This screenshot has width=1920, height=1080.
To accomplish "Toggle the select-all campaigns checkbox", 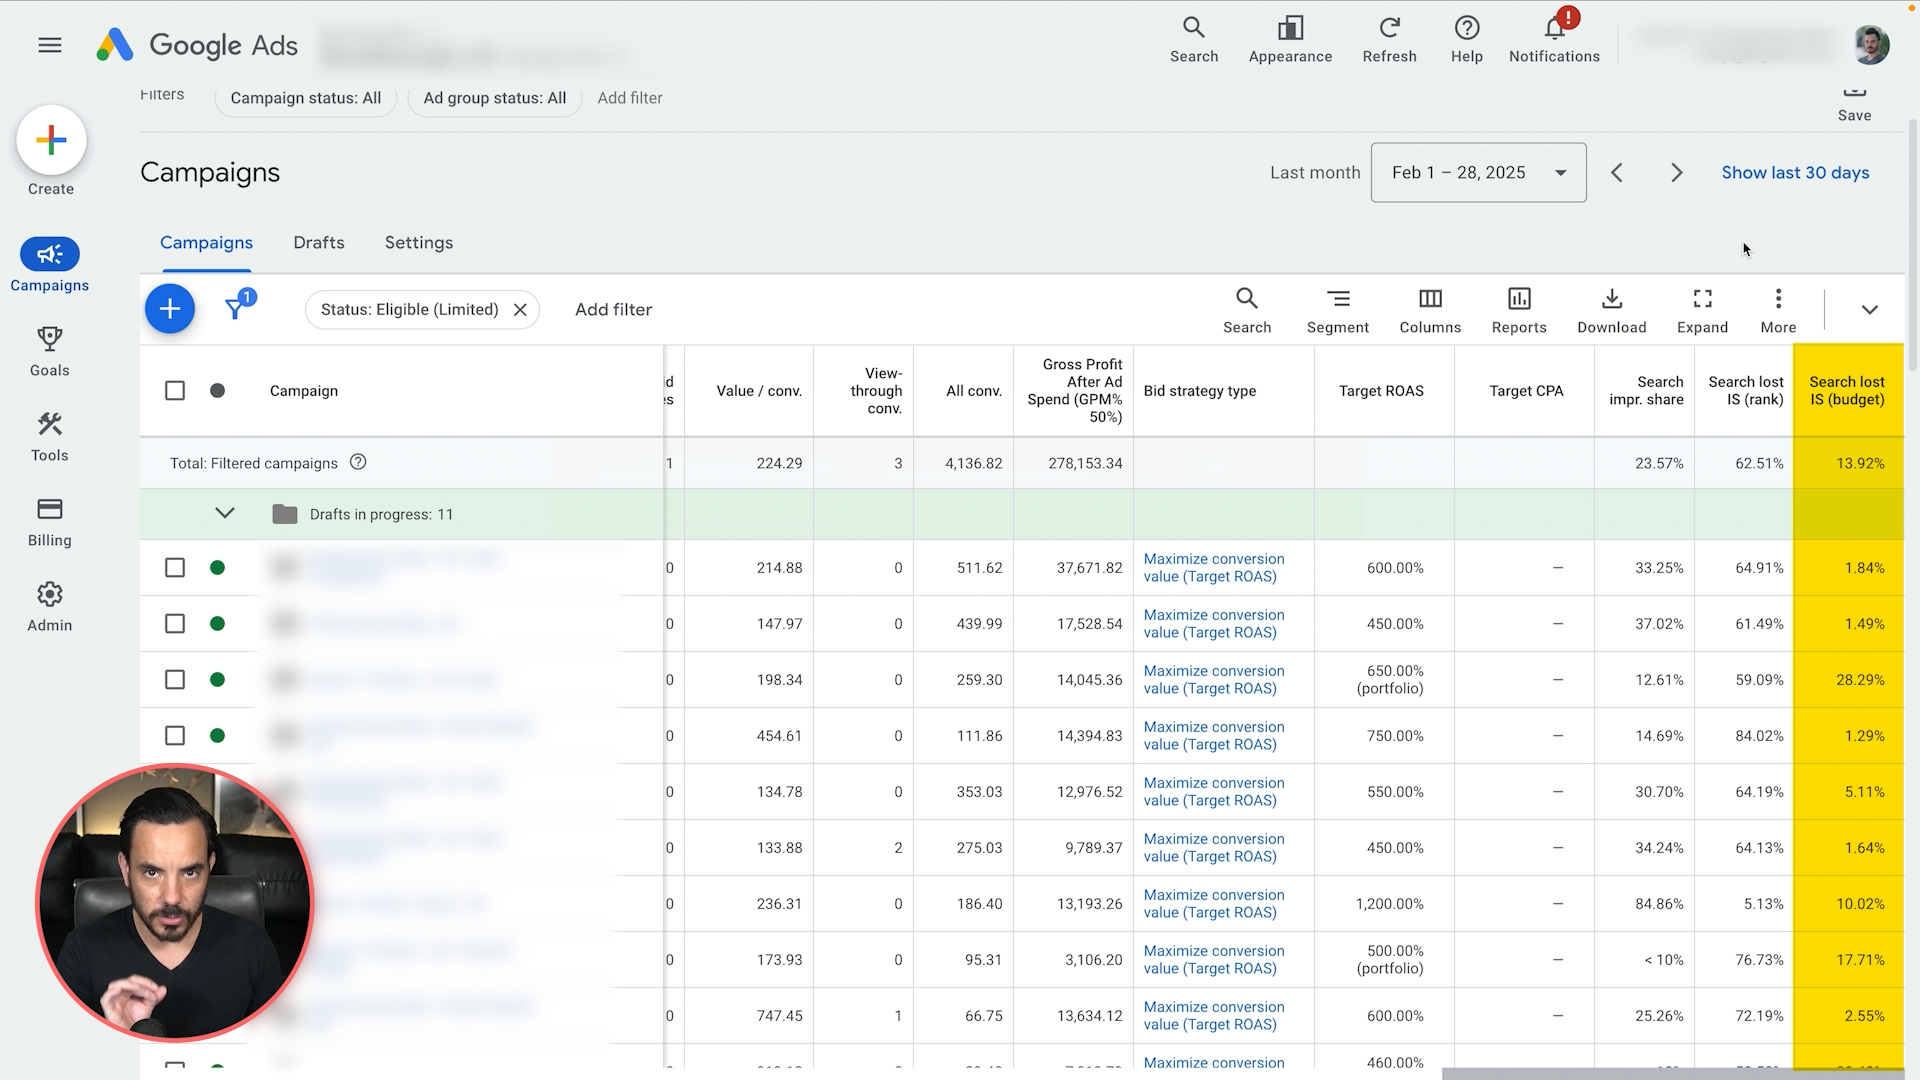I will 175,391.
